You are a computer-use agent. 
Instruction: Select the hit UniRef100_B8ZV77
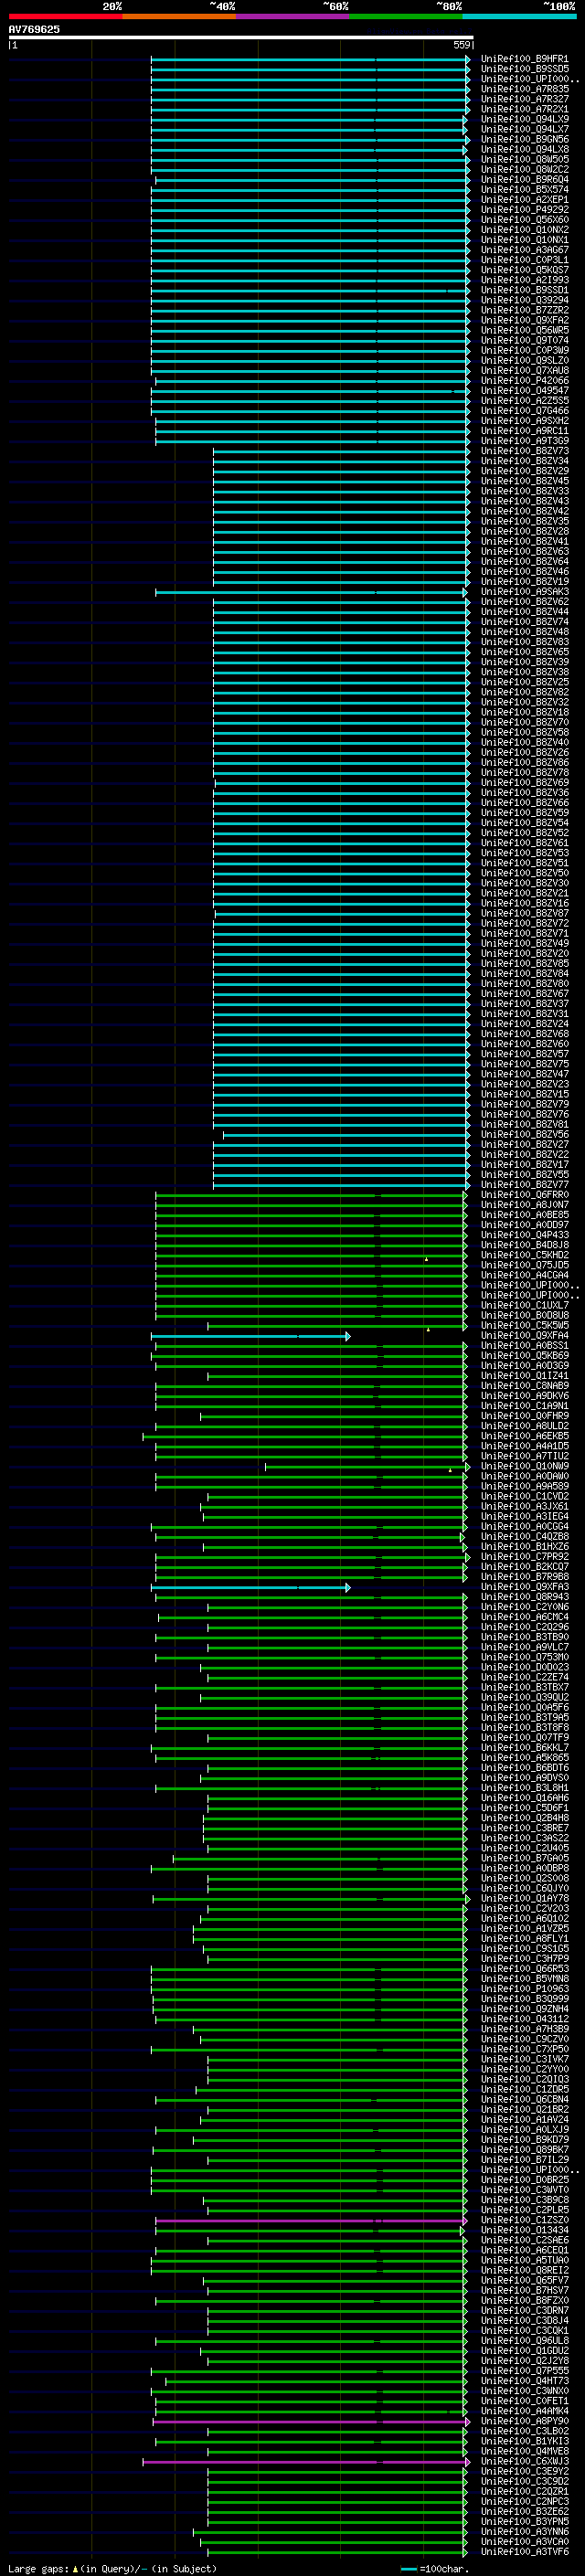coord(524,1185)
